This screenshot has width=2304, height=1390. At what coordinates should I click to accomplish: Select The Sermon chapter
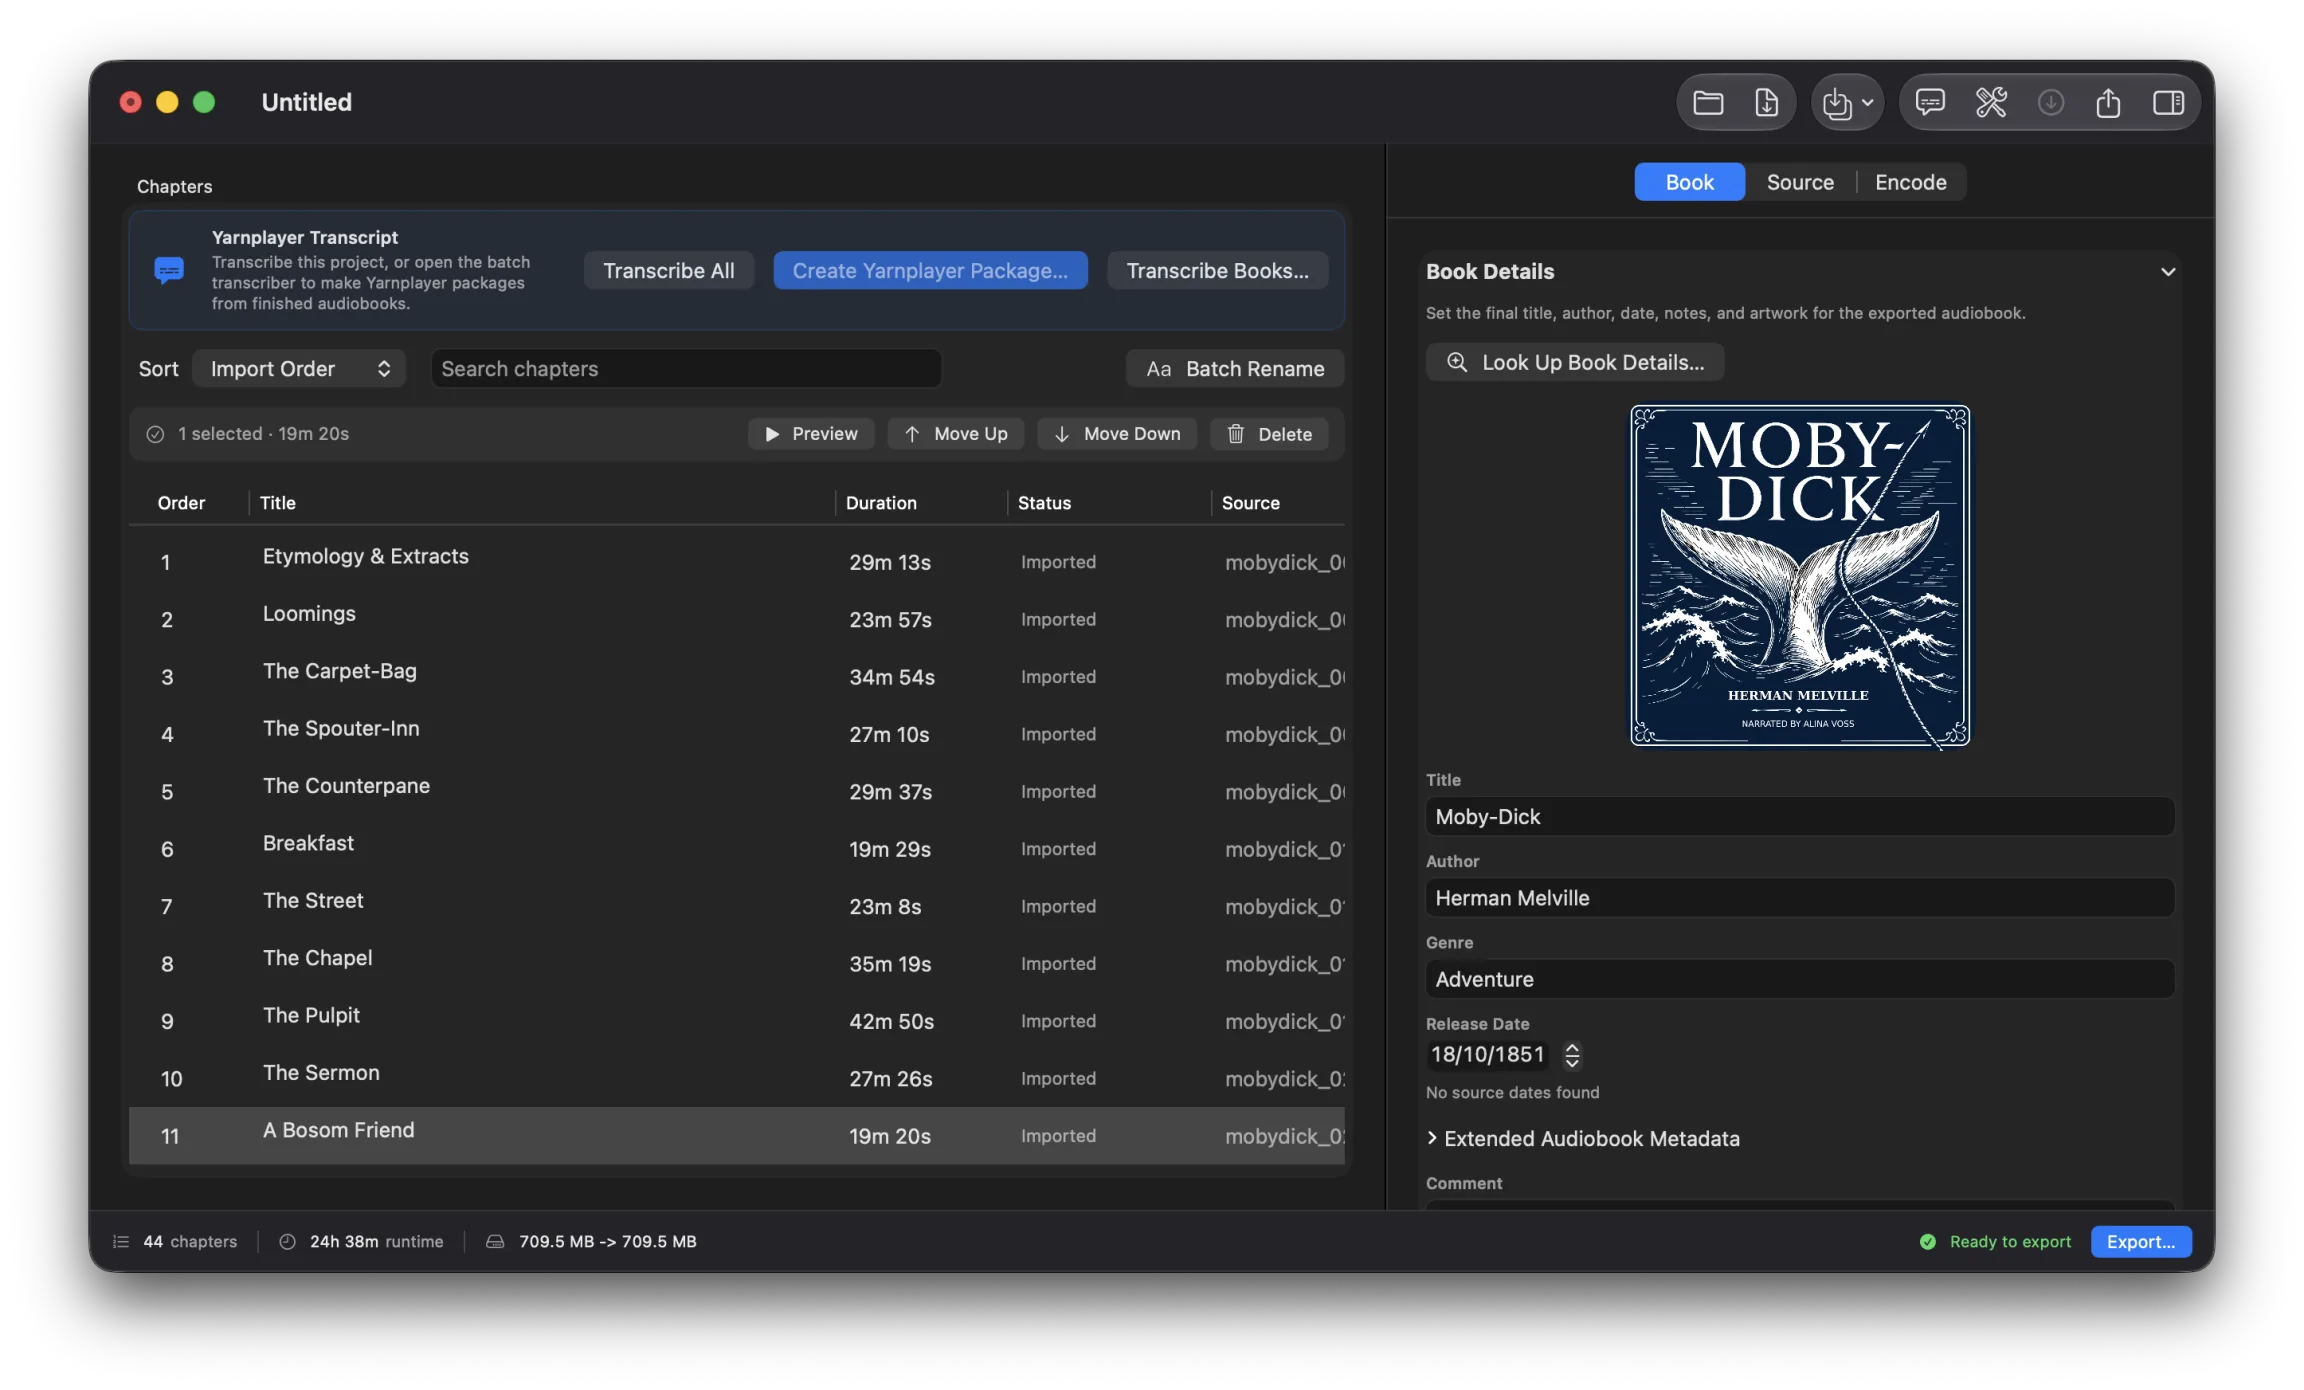[x=736, y=1077]
